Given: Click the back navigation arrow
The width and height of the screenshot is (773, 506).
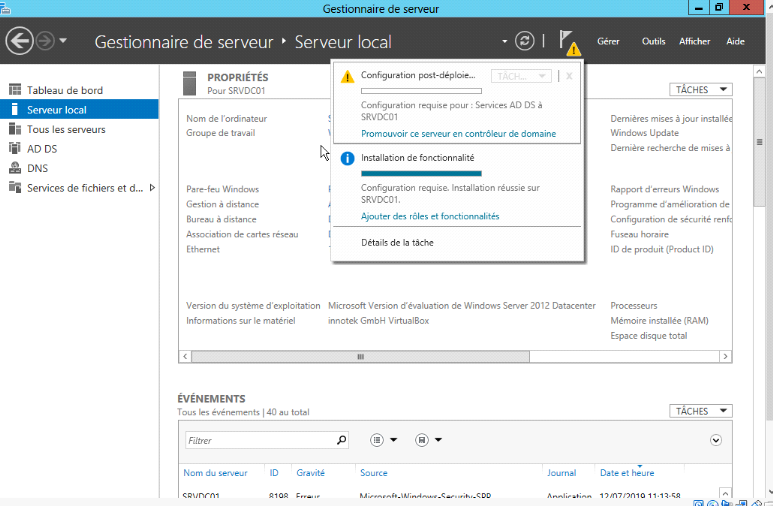Looking at the screenshot, I should (19, 41).
